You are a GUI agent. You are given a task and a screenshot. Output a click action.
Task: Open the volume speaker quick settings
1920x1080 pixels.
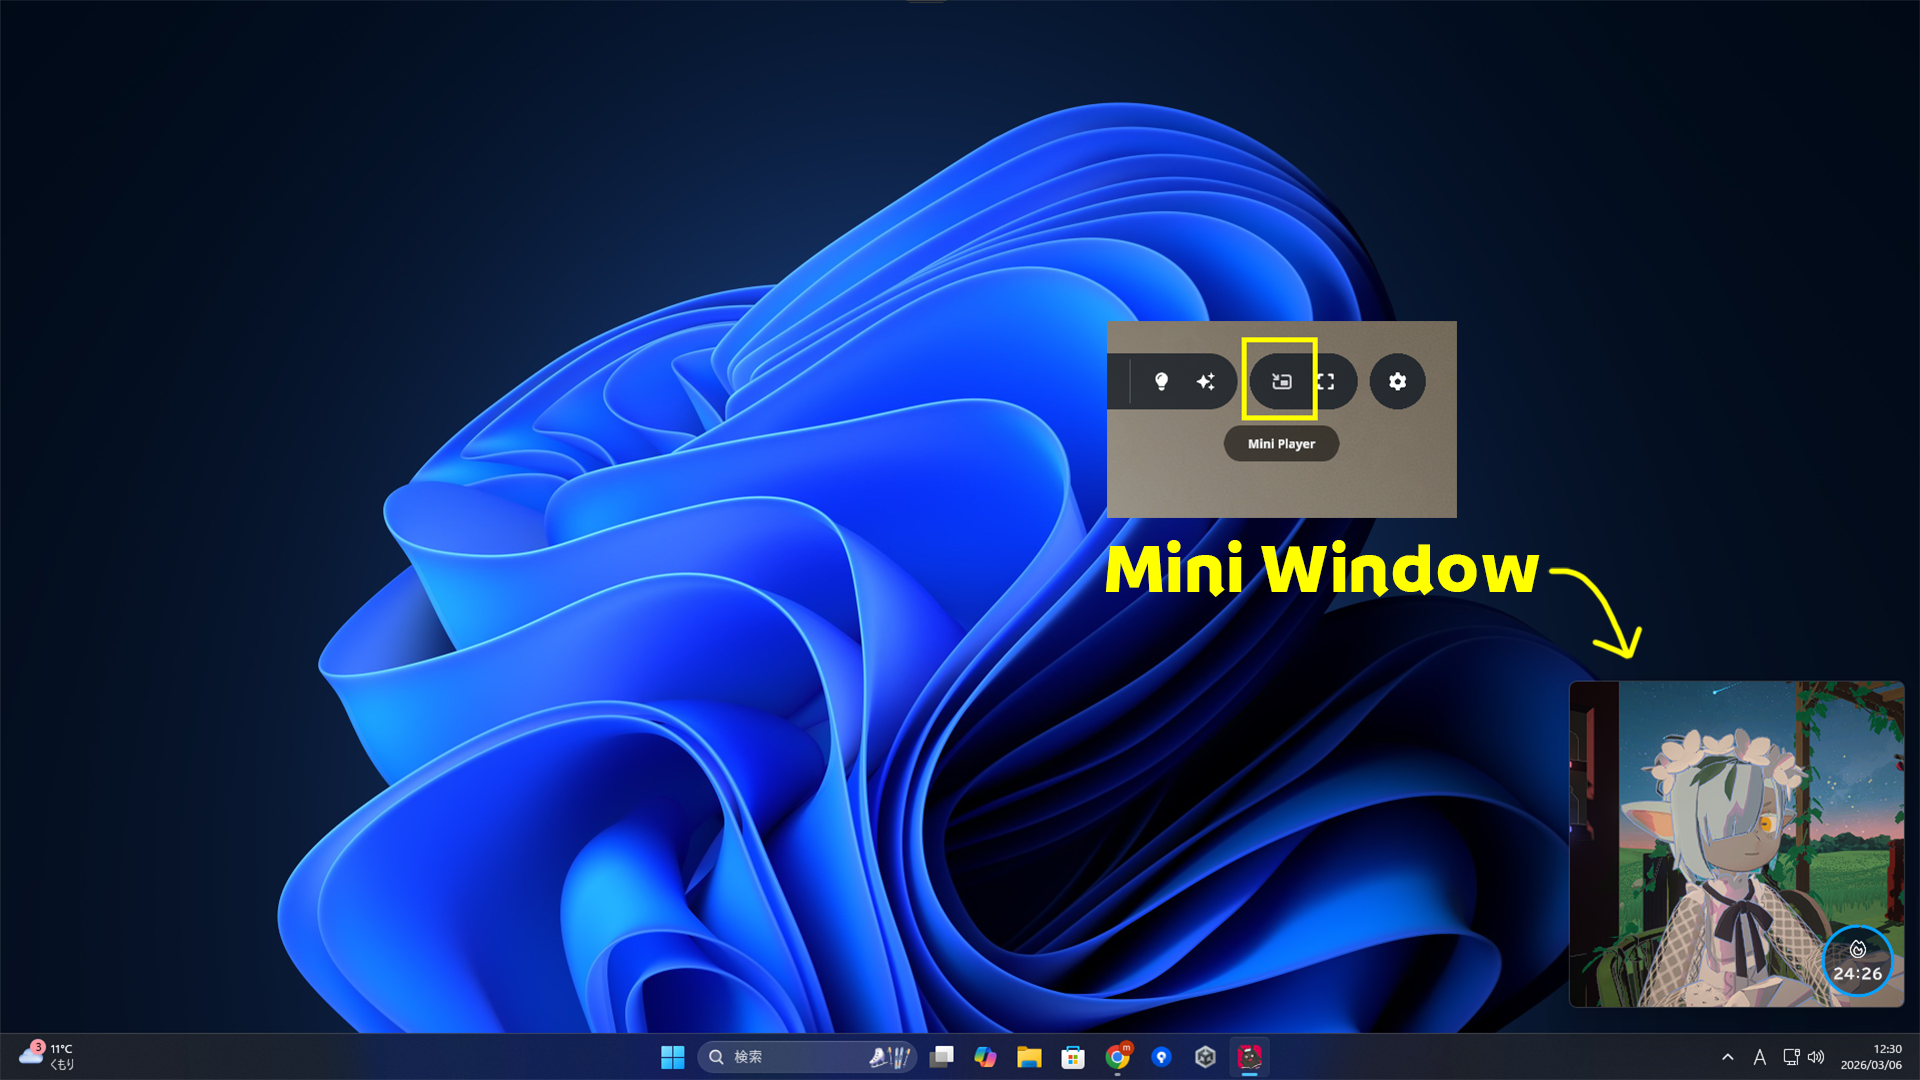click(1816, 1057)
